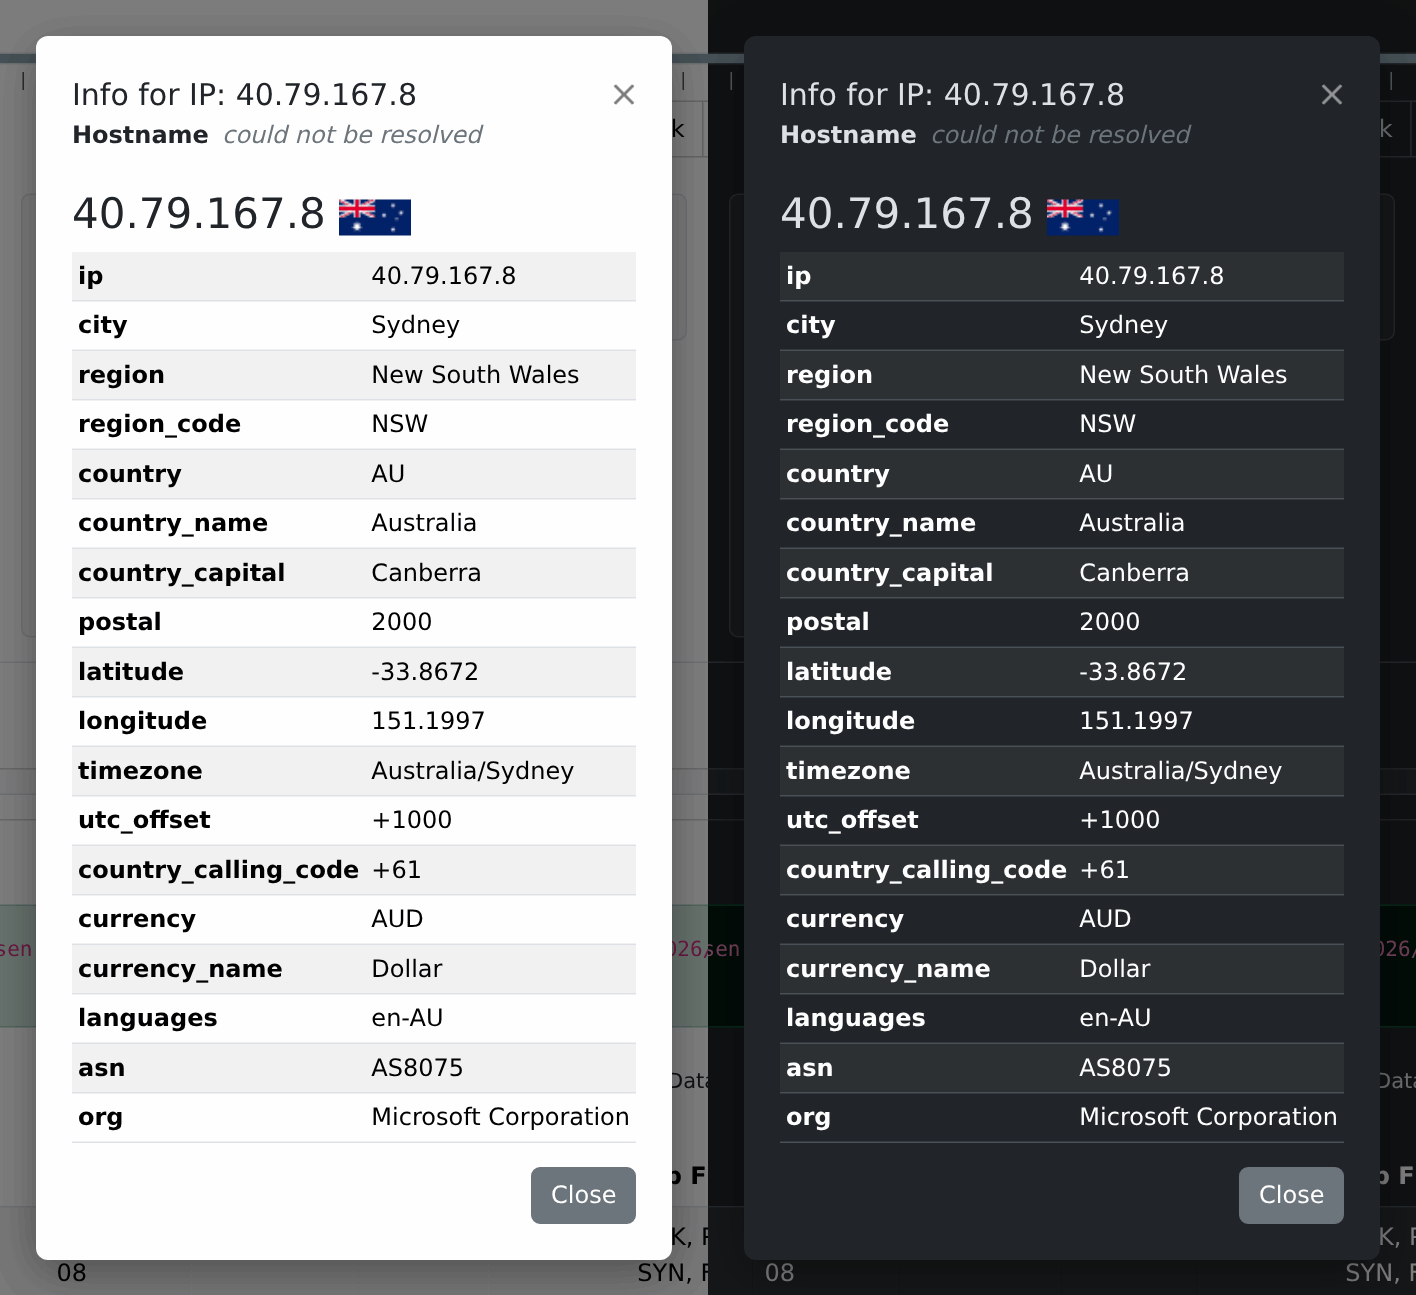Click the 'currency_name' label in light table
Image resolution: width=1416 pixels, height=1295 pixels.
[x=180, y=969]
